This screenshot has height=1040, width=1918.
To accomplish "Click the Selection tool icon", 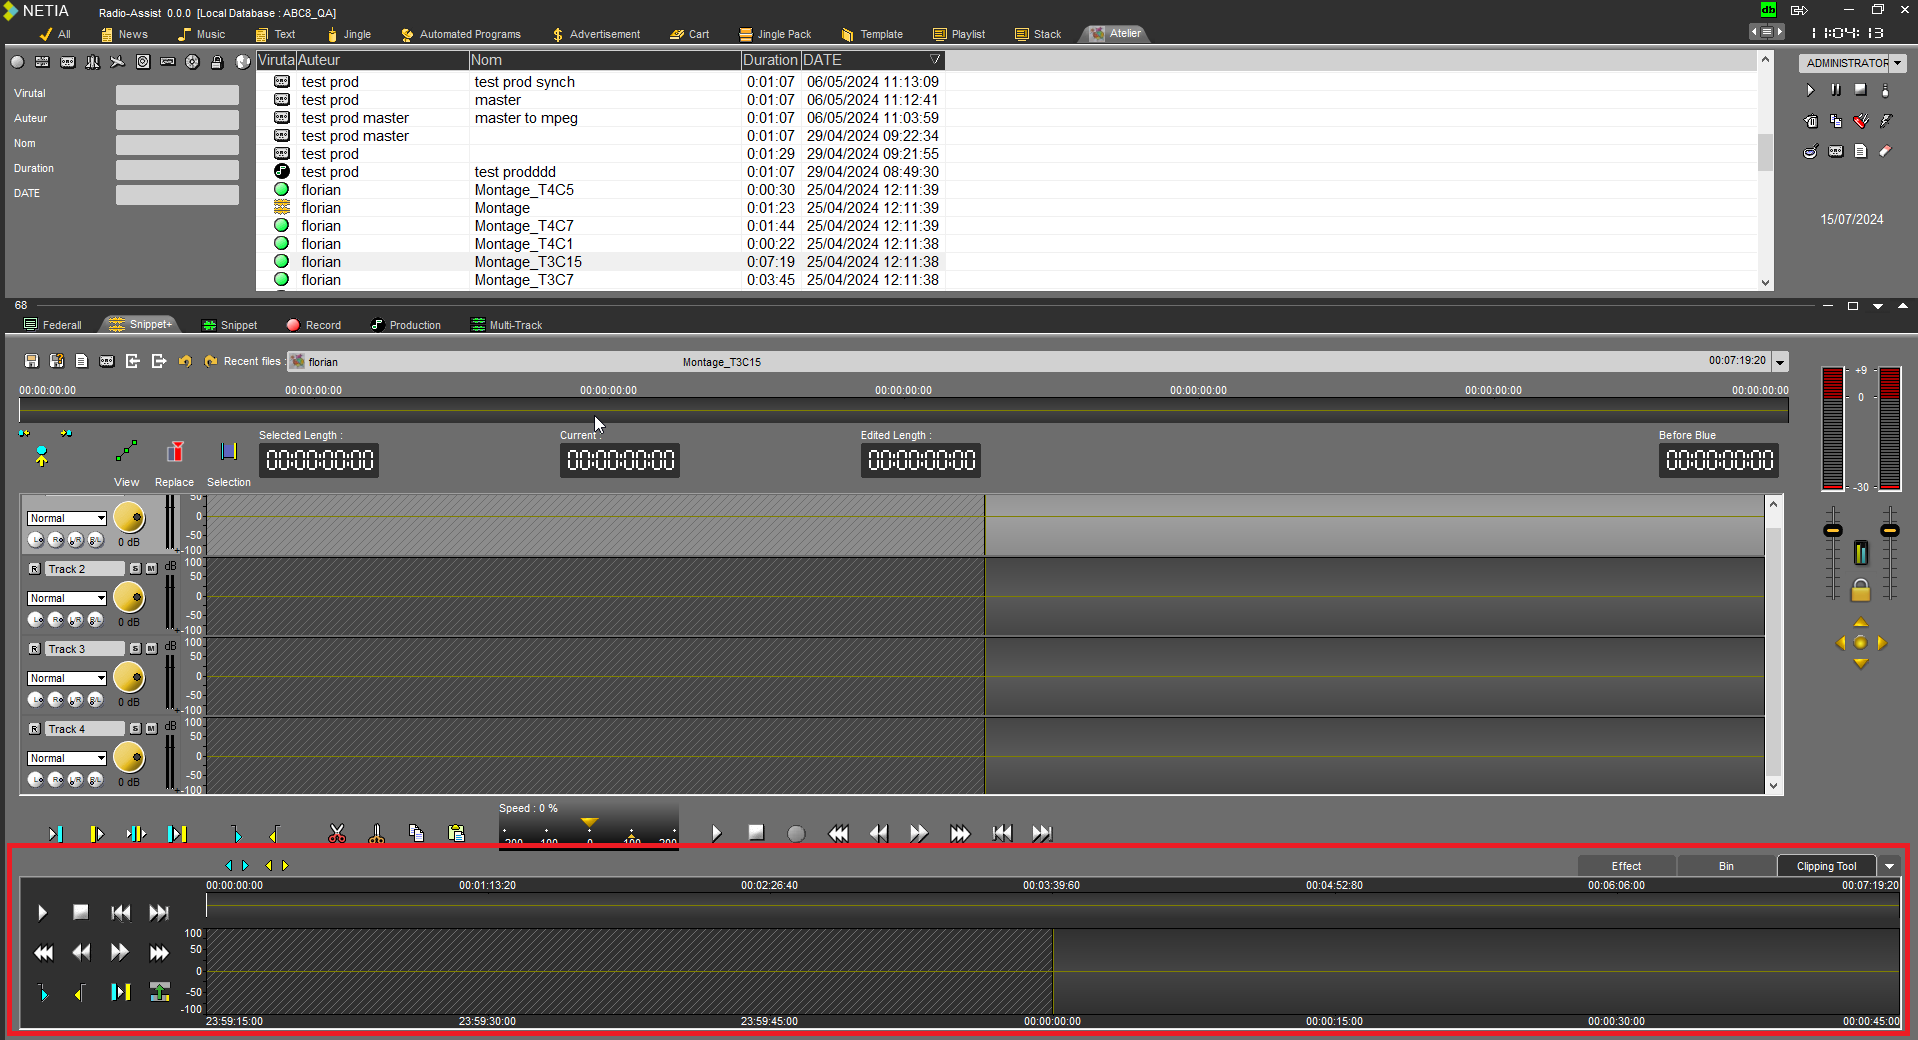I will (229, 452).
